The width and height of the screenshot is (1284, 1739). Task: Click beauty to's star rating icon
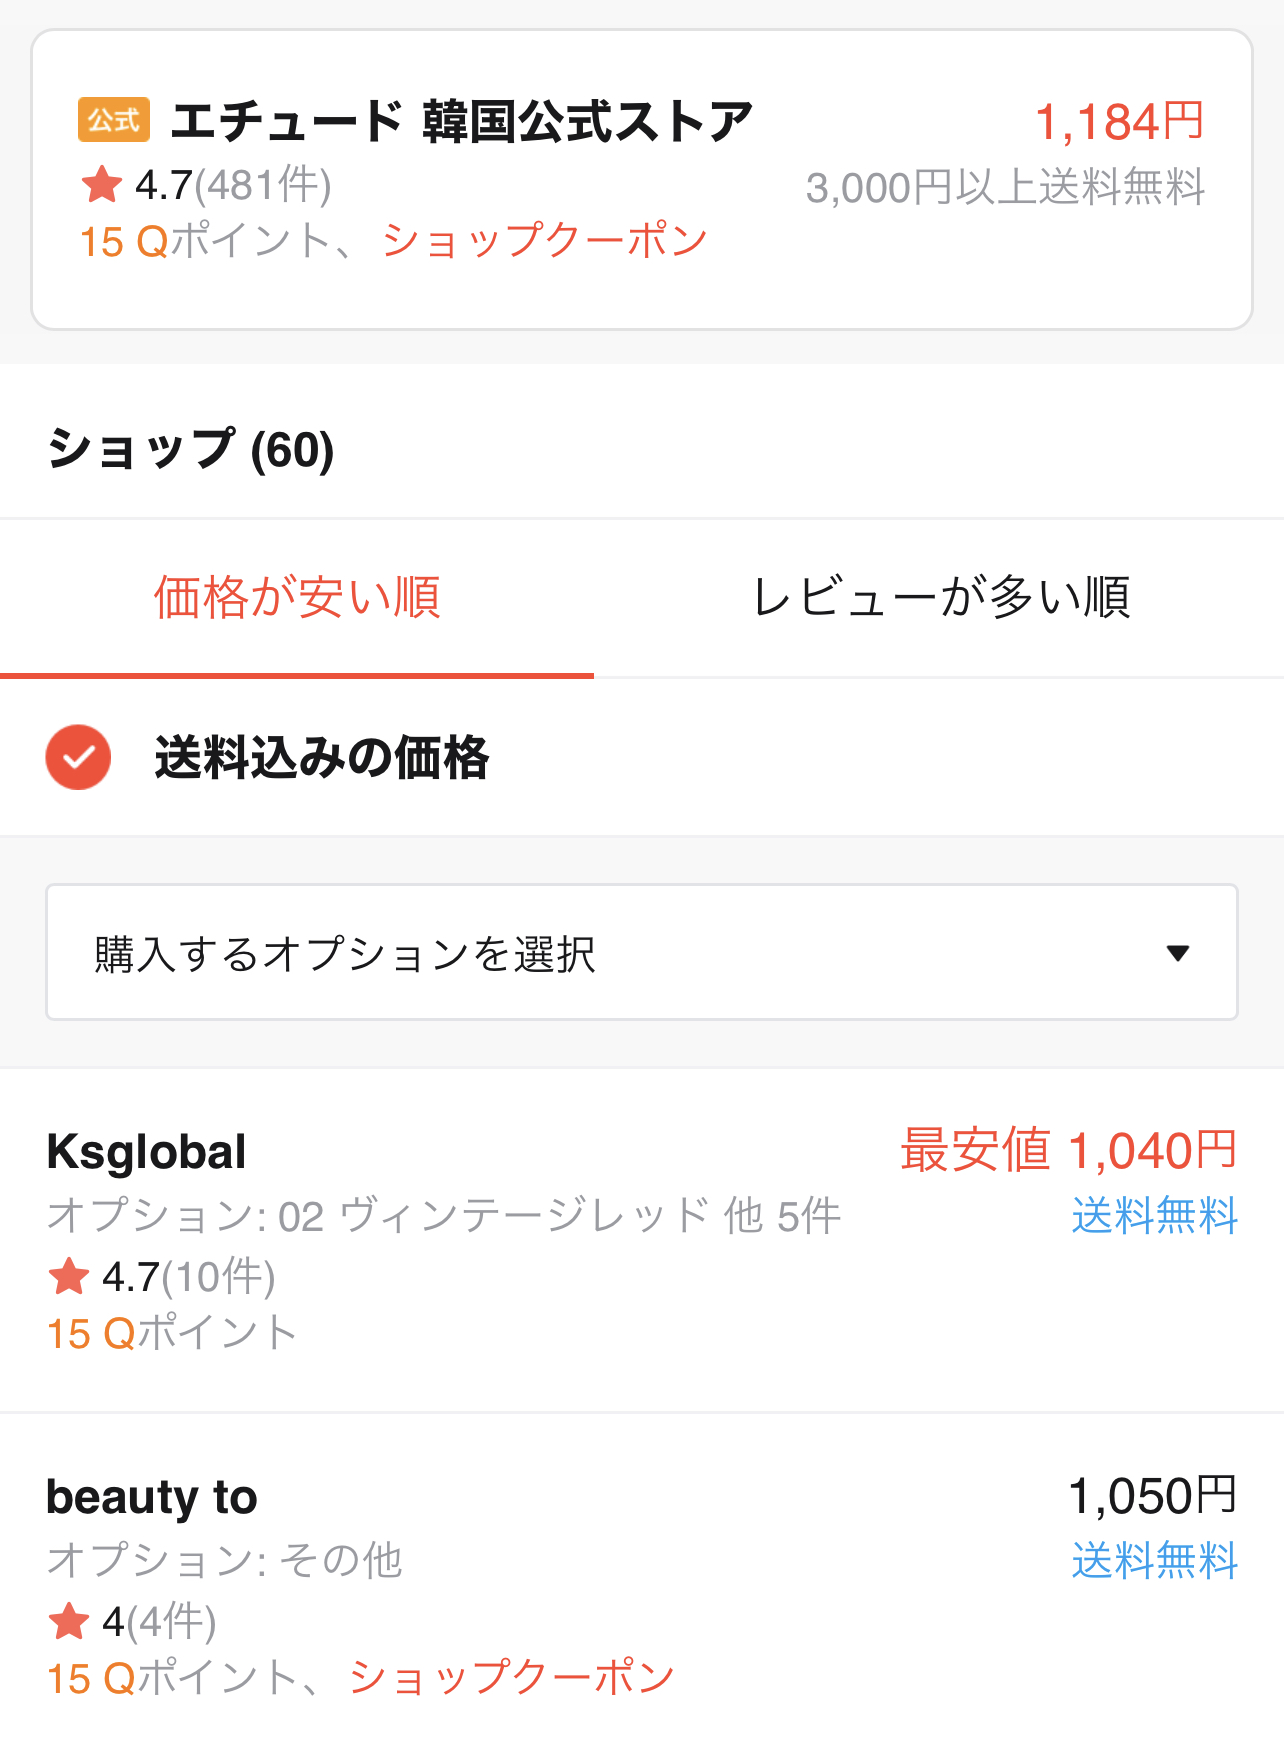pos(69,1621)
